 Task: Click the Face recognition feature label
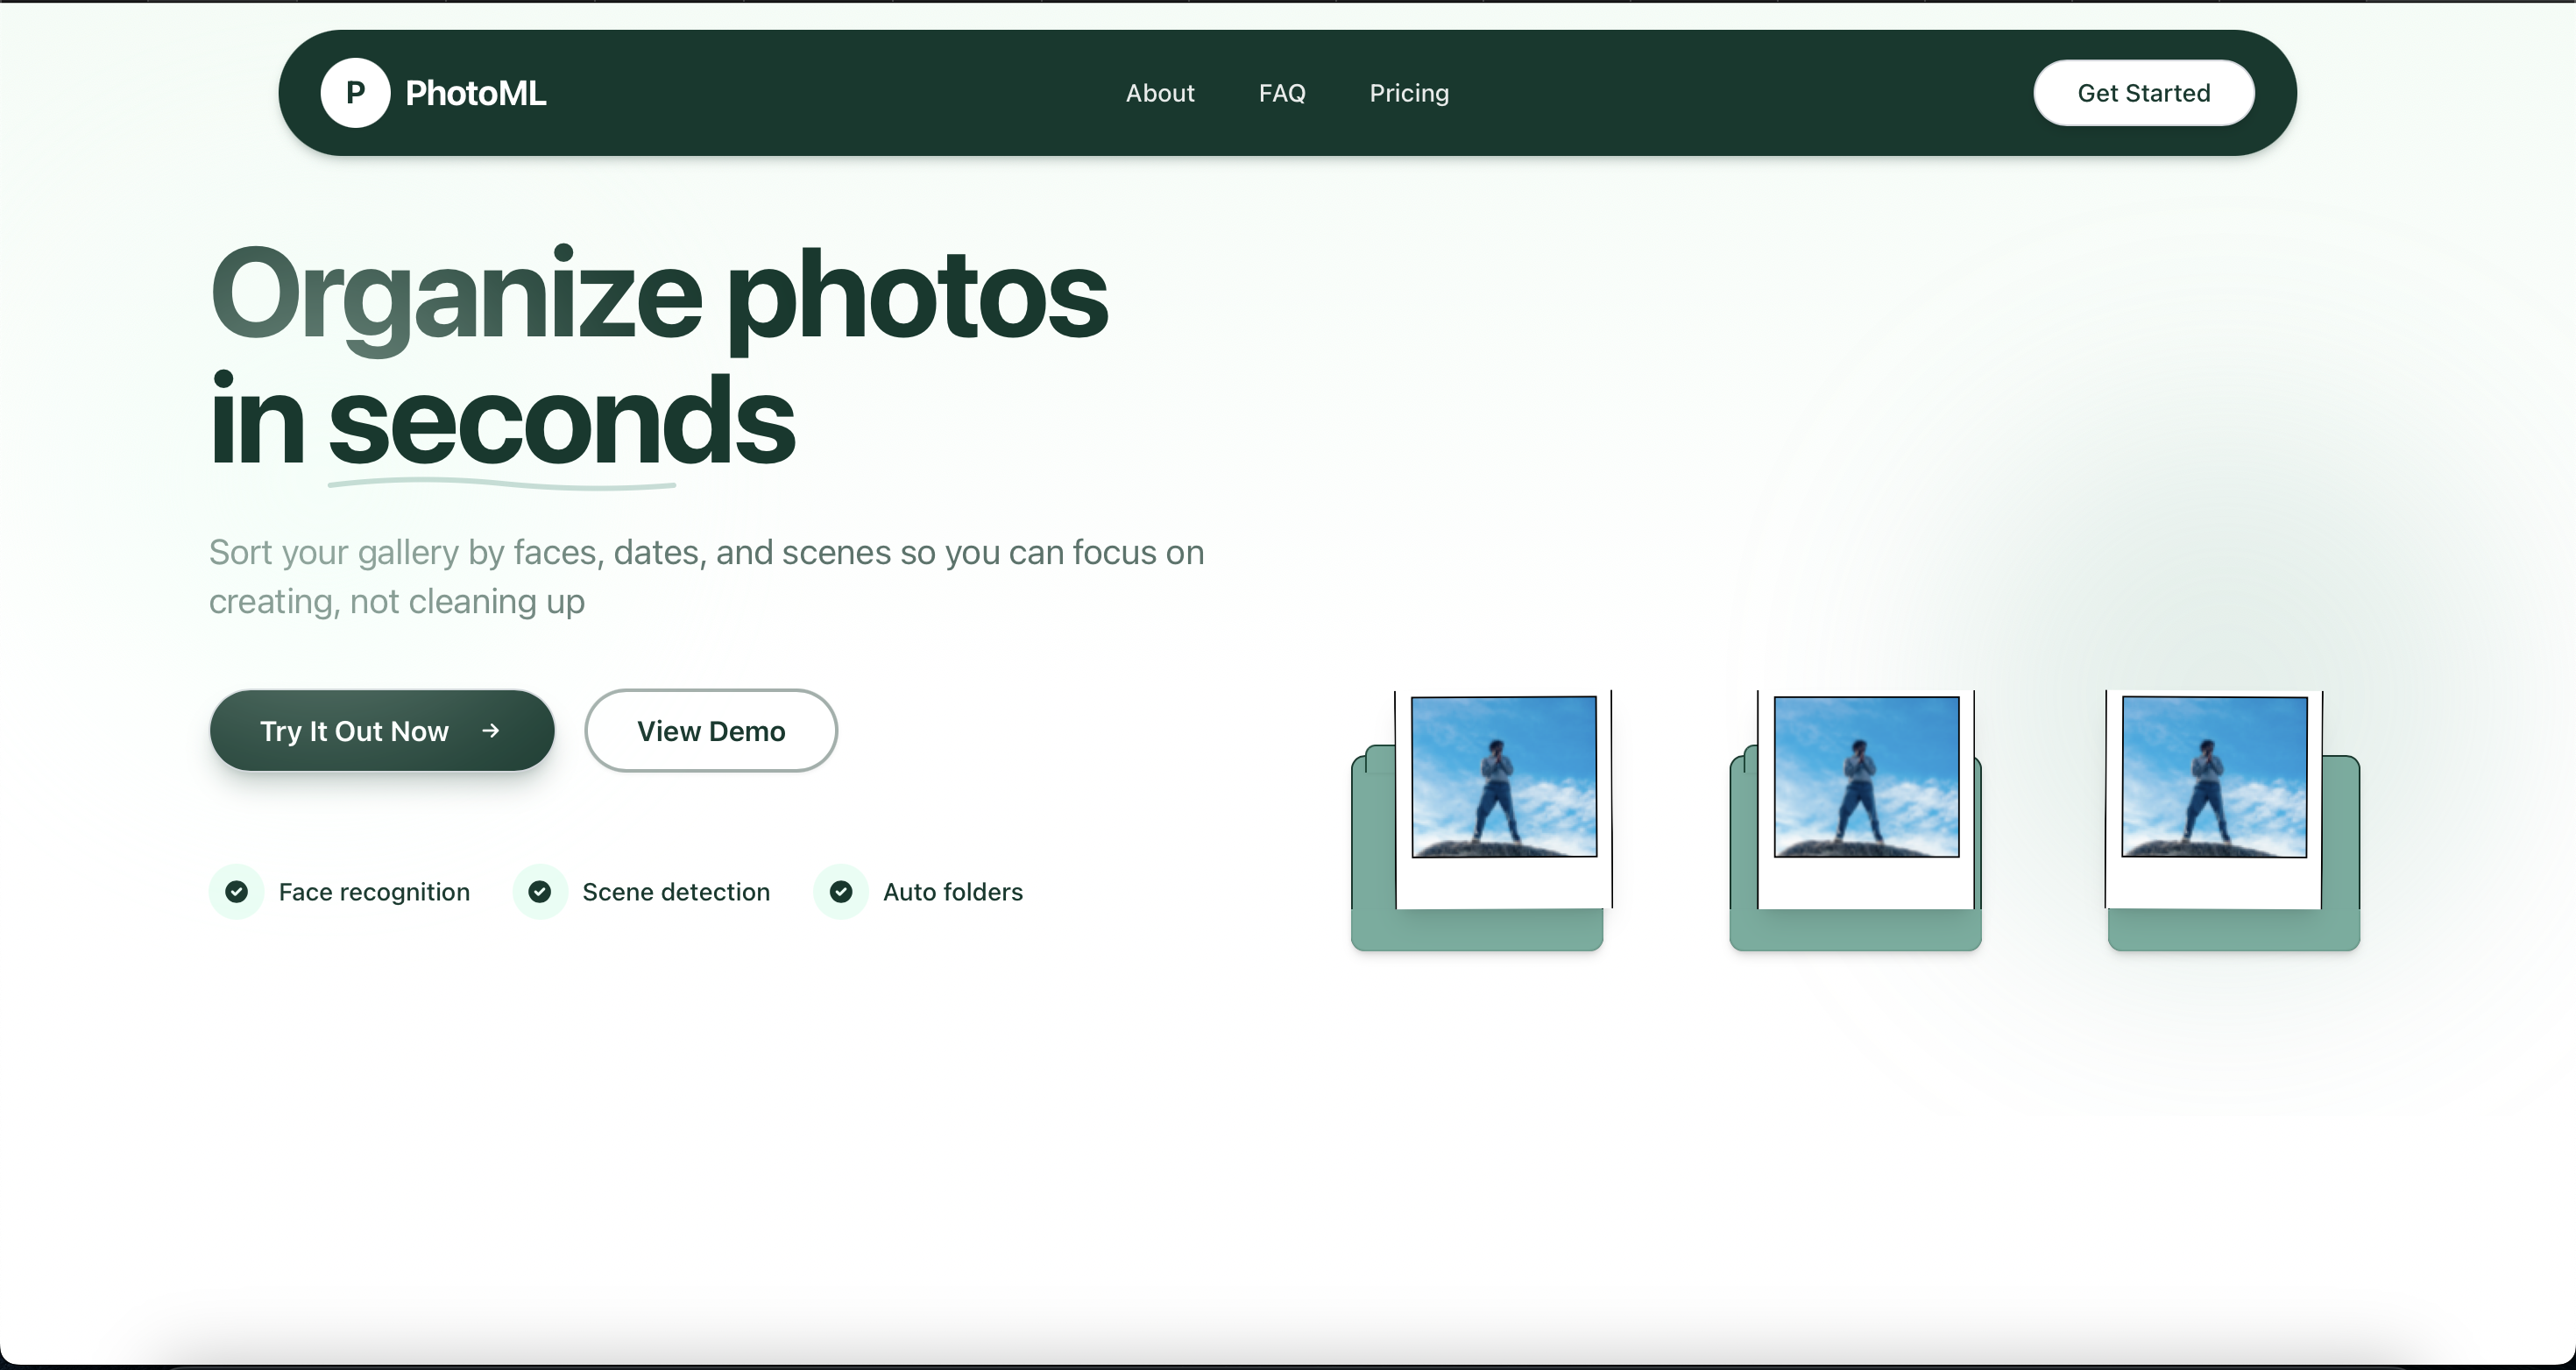pyautogui.click(x=373, y=891)
